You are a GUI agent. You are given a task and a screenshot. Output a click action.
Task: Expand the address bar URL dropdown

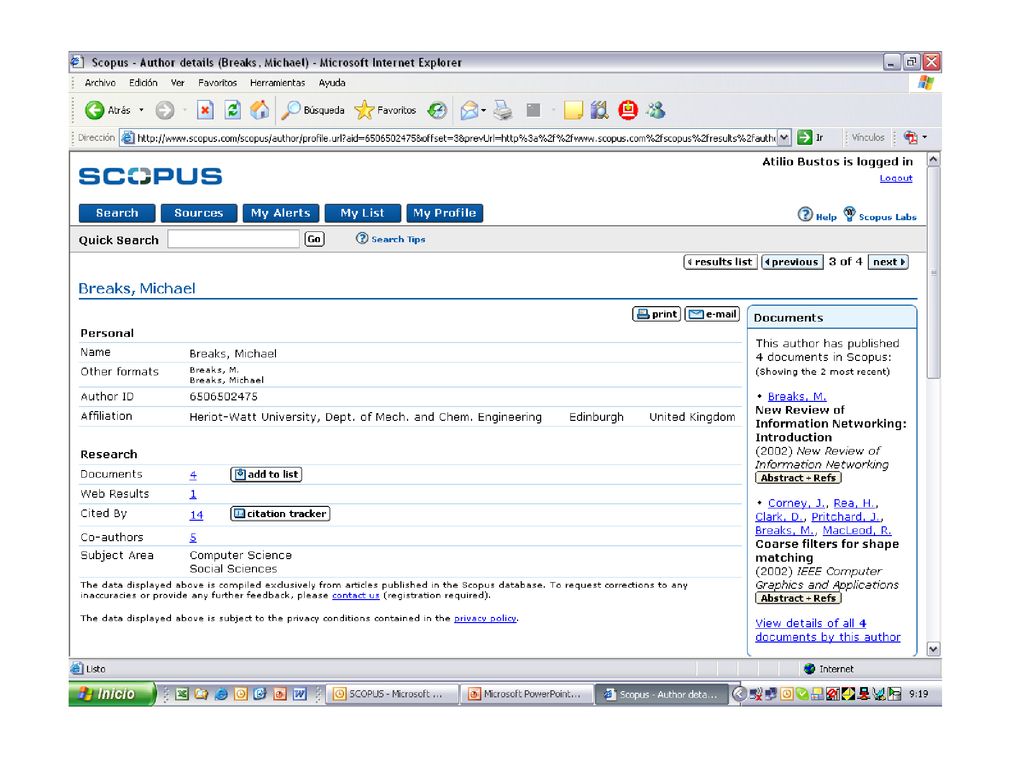(784, 138)
